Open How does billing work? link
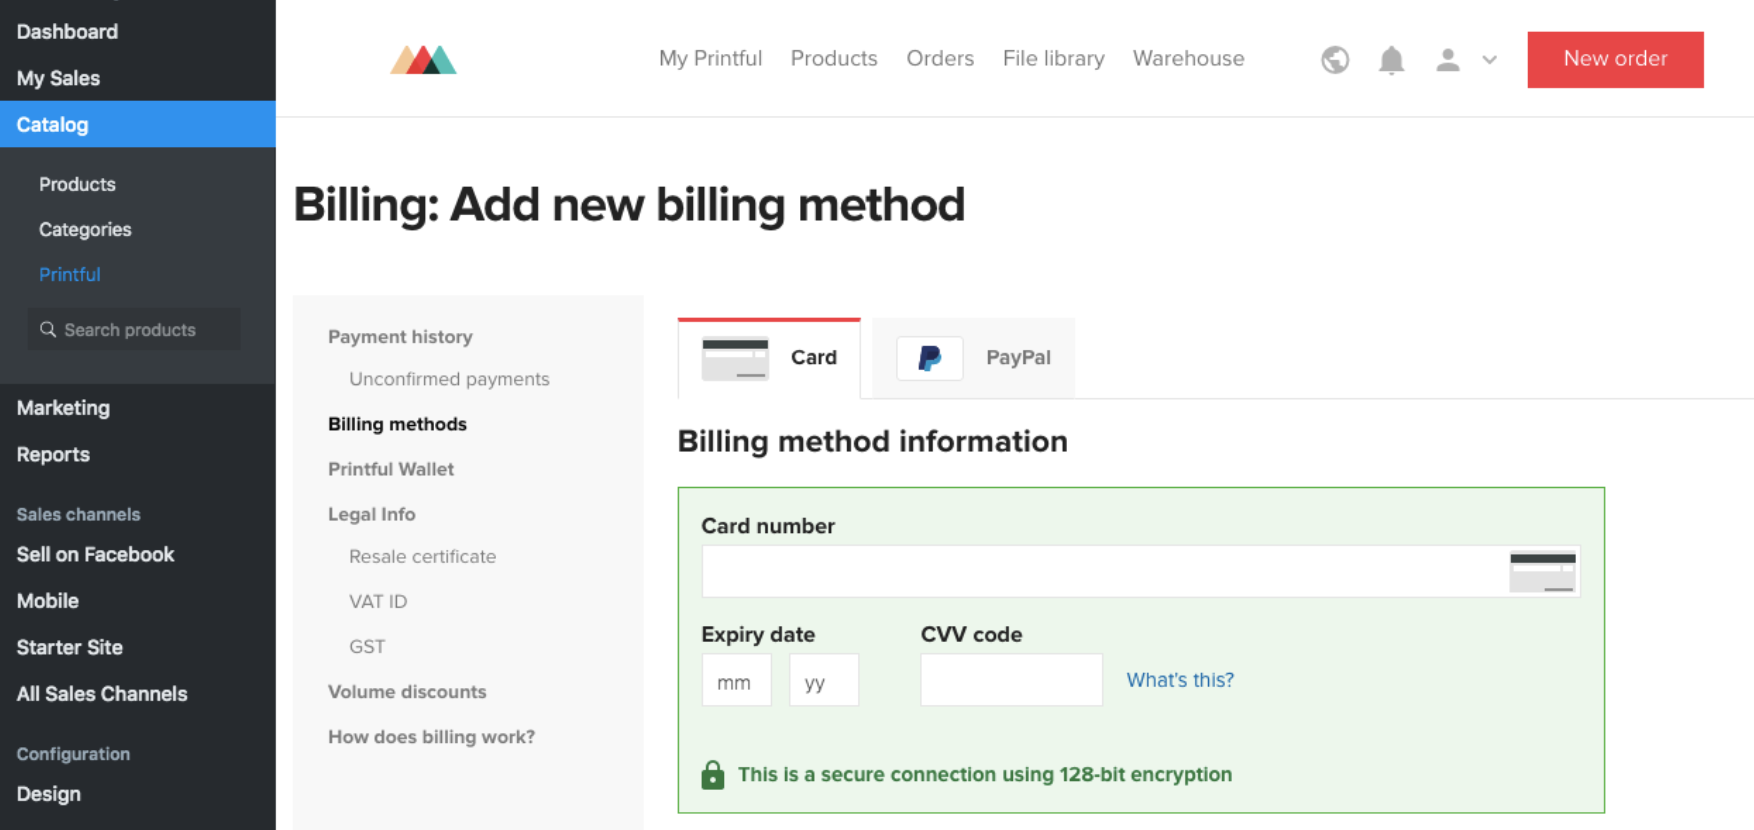This screenshot has height=830, width=1754. [431, 737]
